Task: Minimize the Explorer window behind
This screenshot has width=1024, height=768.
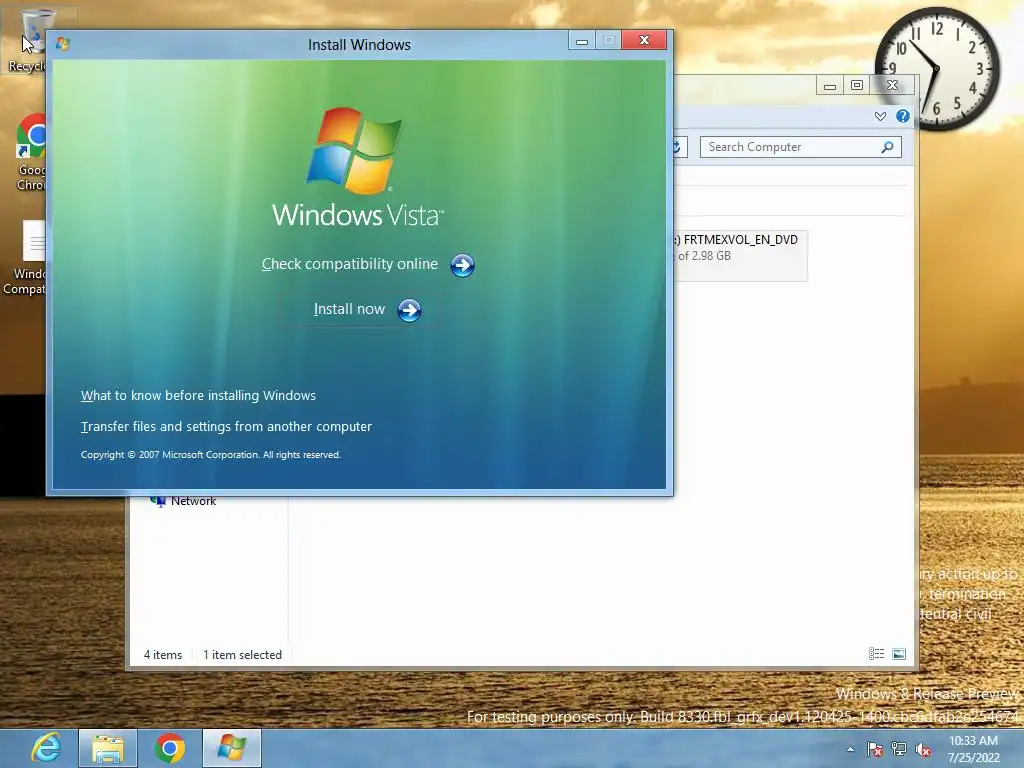Action: click(830, 86)
